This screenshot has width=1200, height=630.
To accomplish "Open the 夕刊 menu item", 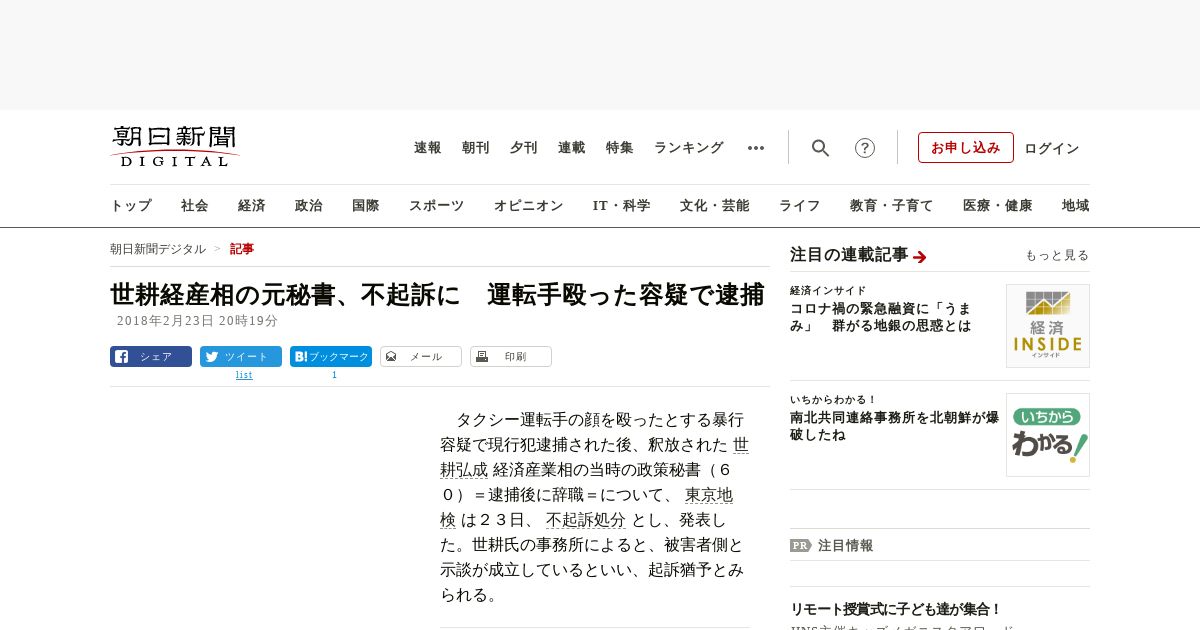I will [x=524, y=148].
